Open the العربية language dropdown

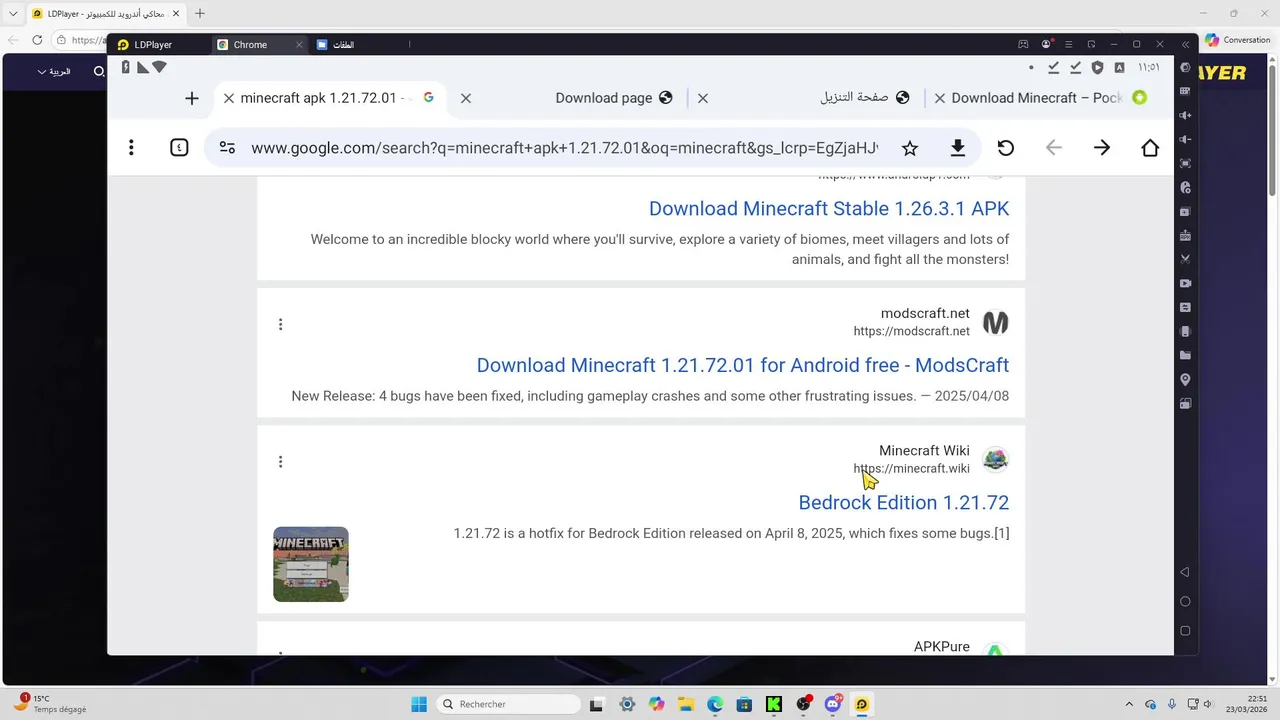(x=54, y=72)
